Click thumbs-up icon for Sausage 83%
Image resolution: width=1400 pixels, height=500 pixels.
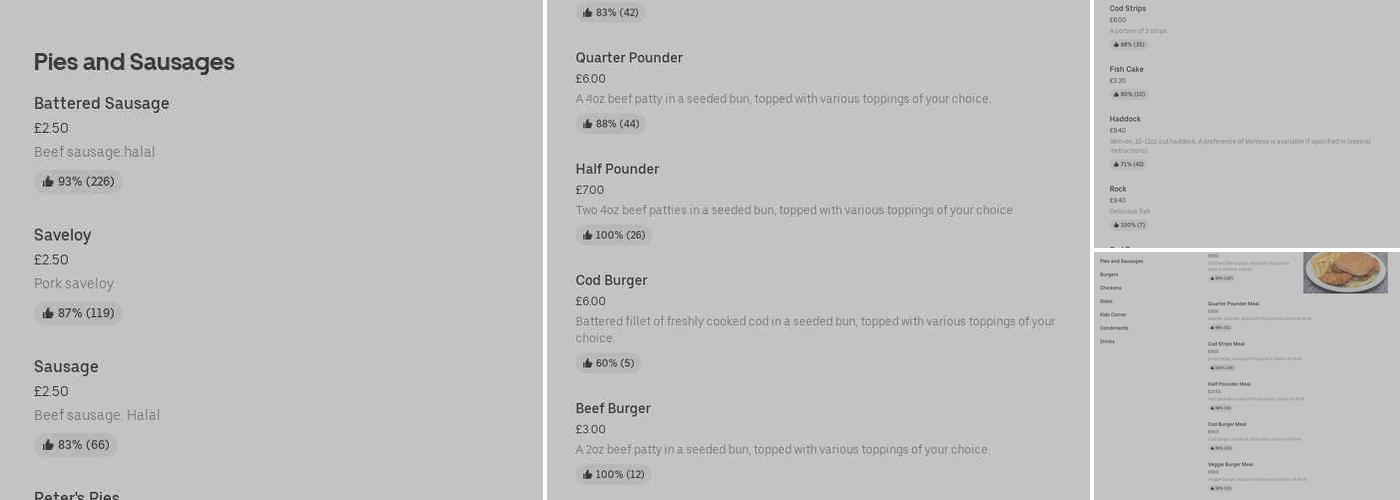point(48,445)
